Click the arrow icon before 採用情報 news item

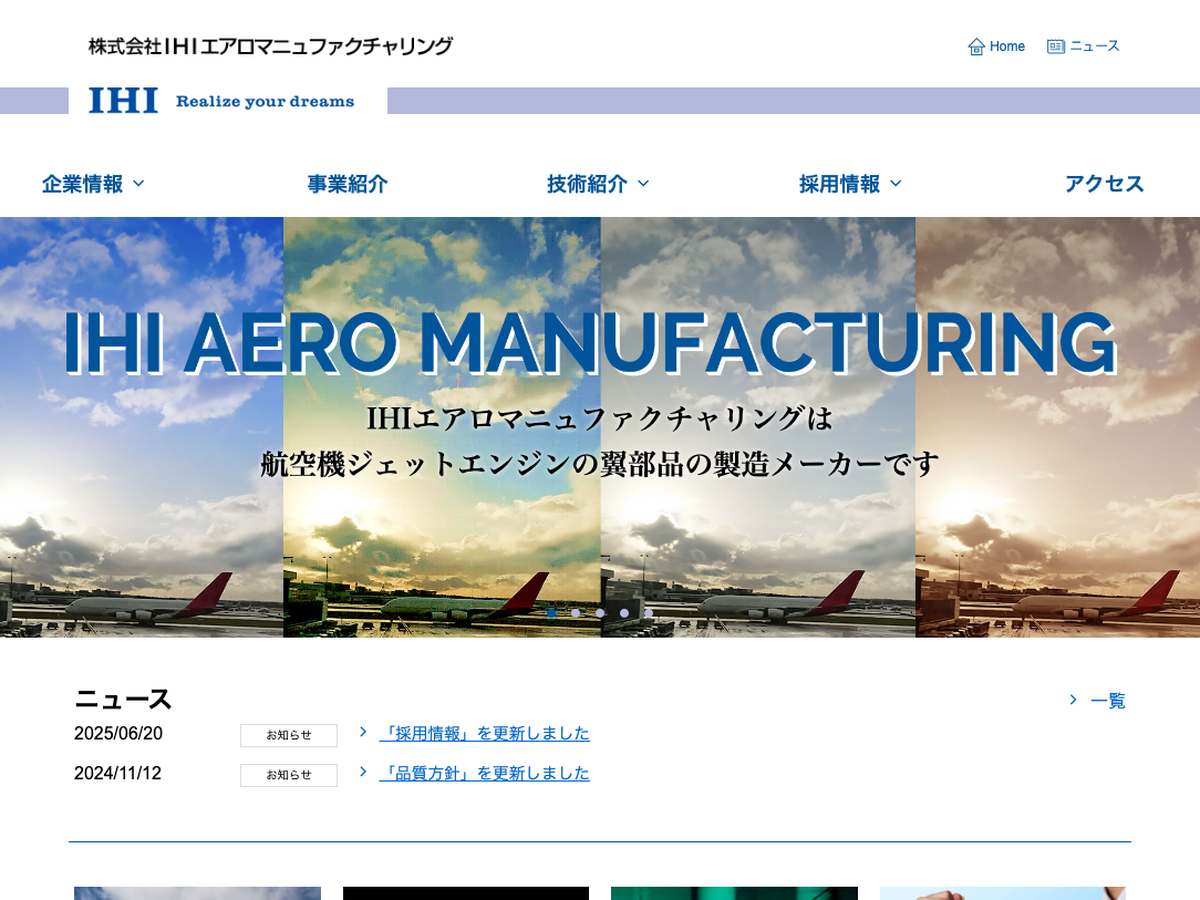tap(363, 732)
